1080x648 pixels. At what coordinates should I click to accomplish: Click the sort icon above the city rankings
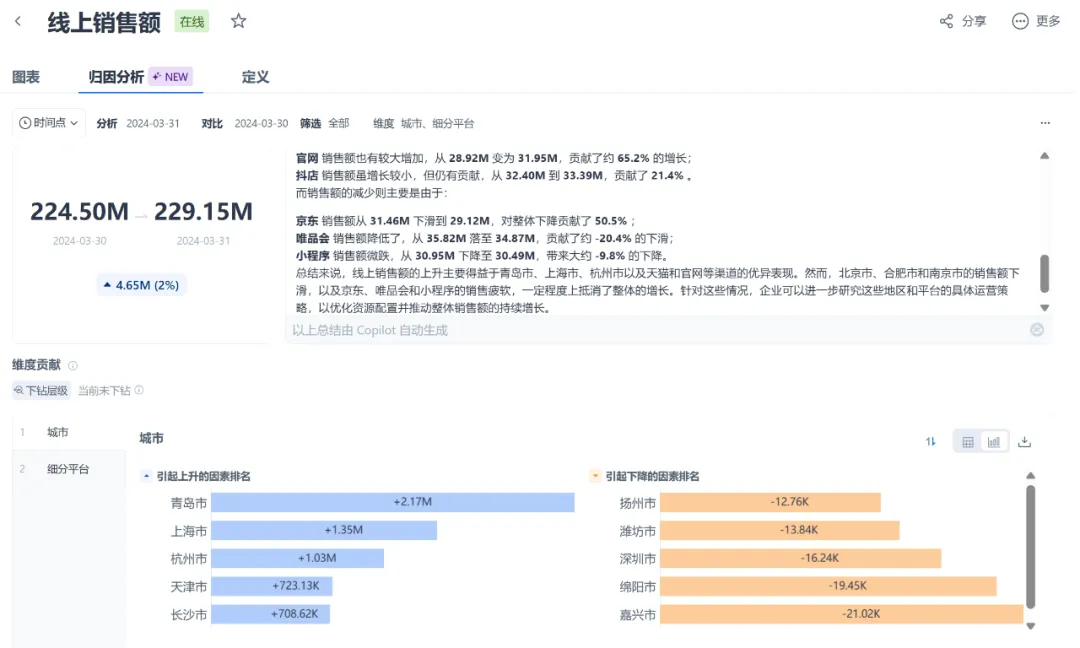coord(929,440)
